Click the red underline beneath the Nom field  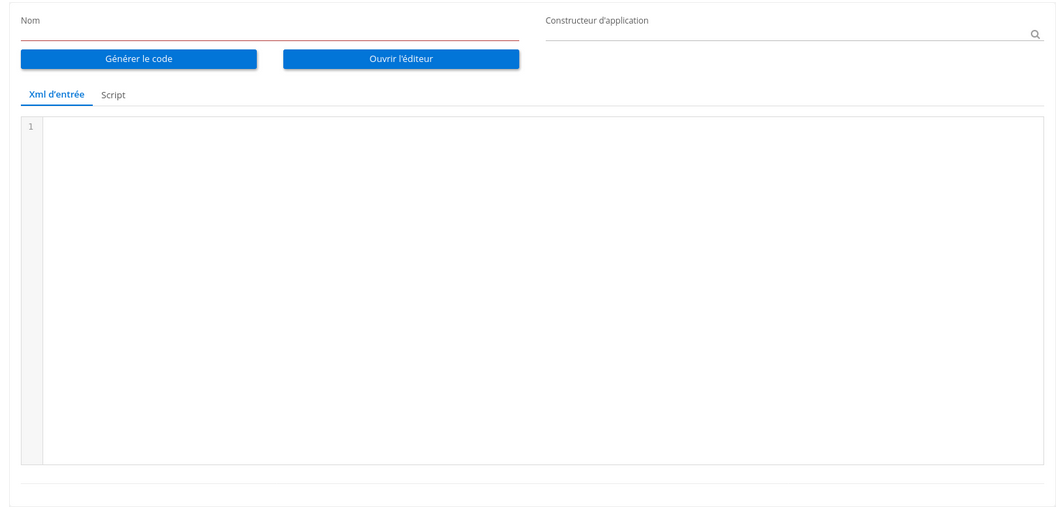click(x=269, y=40)
